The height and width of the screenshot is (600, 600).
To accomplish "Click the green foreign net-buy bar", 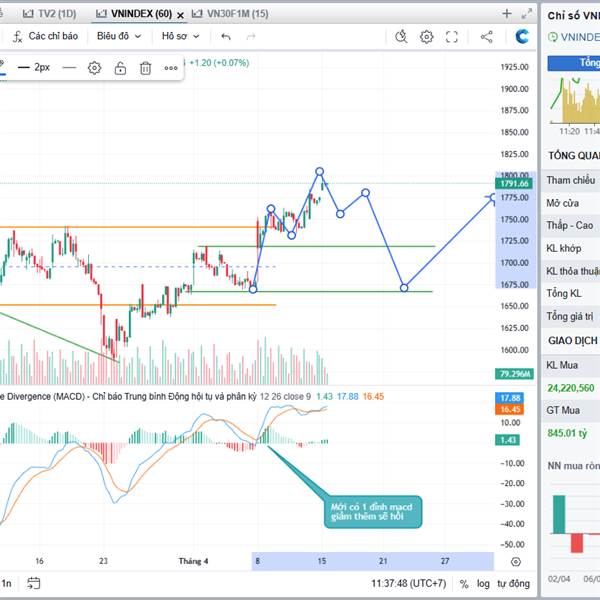I will tap(559, 514).
